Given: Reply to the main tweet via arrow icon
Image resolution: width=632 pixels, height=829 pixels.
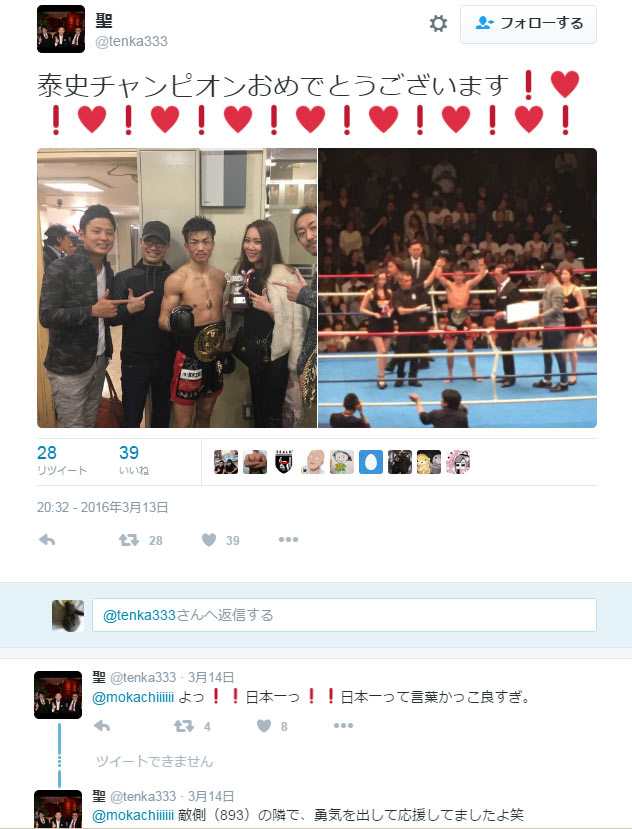Looking at the screenshot, I should tap(47, 540).
